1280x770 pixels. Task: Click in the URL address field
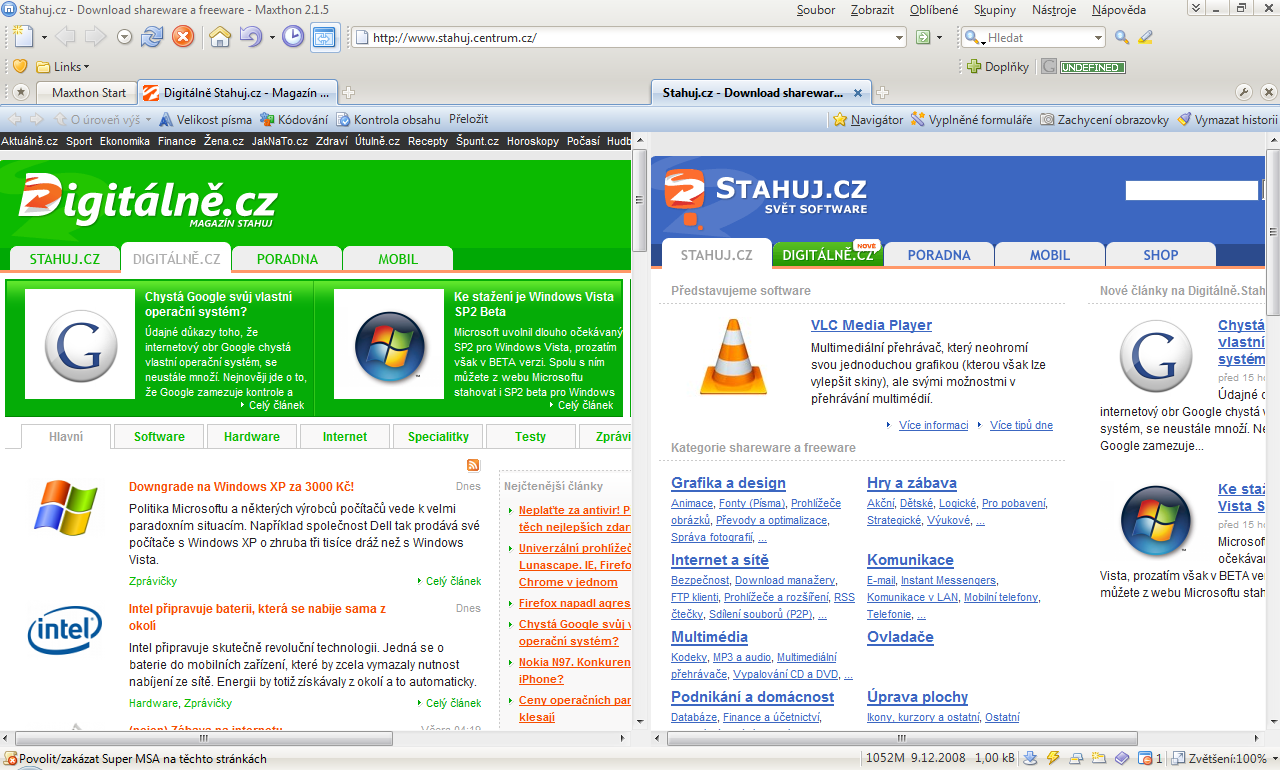(630, 38)
